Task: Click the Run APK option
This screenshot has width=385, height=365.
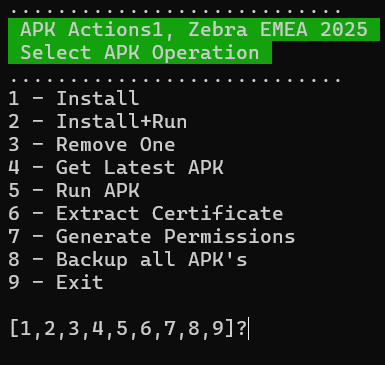Action: 74,191
